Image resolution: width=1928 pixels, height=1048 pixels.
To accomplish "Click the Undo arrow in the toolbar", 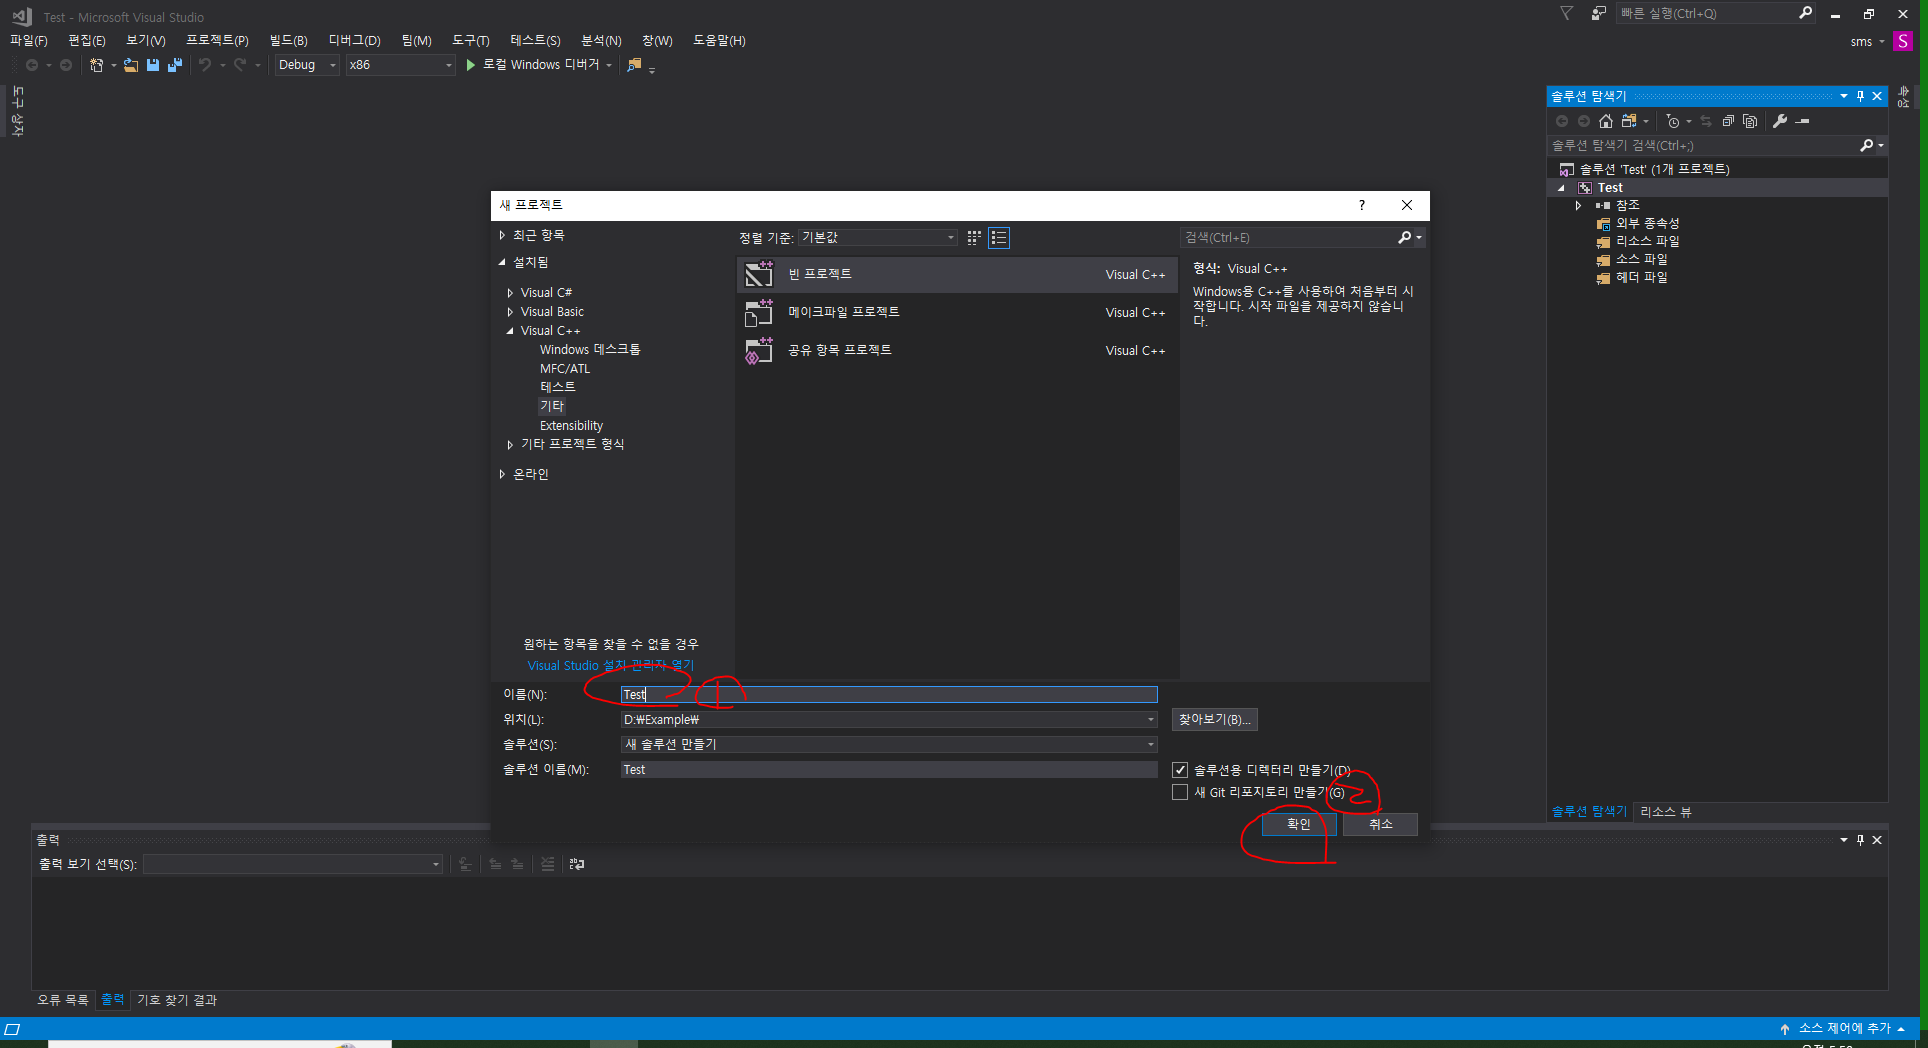I will pos(205,65).
